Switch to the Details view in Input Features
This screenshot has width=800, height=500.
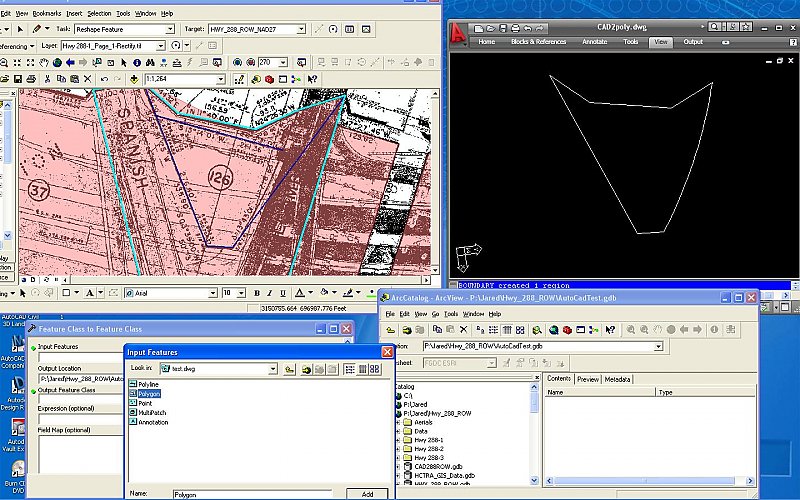point(362,369)
